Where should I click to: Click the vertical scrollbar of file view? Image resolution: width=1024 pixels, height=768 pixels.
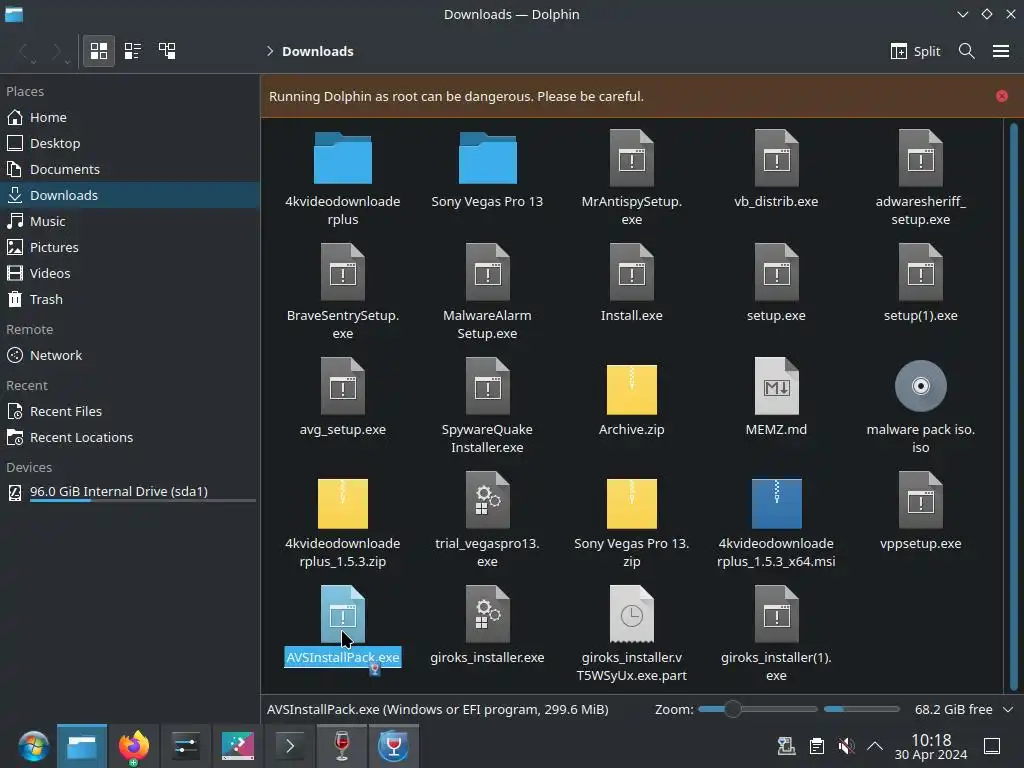coord(1014,406)
